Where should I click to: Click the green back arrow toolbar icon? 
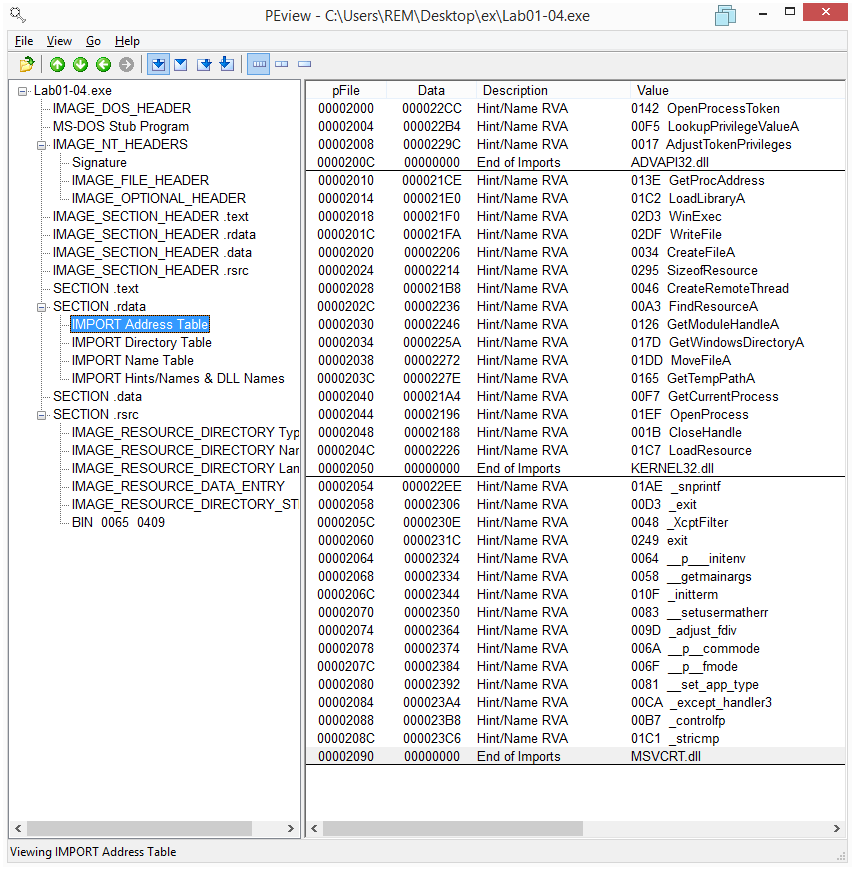point(104,64)
